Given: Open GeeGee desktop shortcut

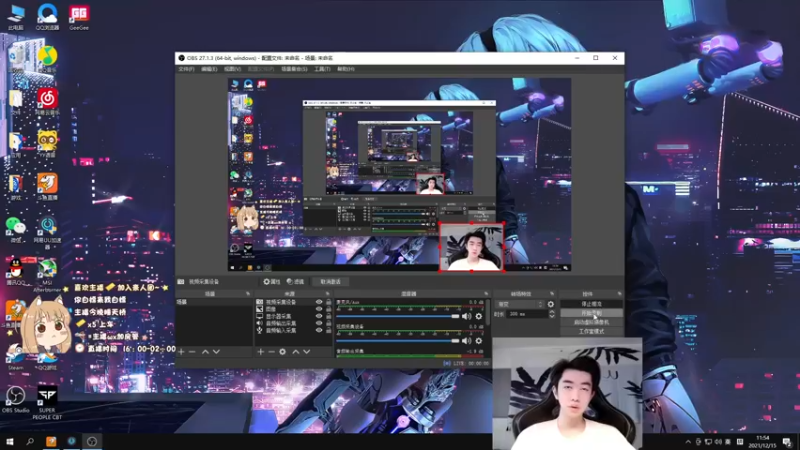Looking at the screenshot, I should tap(79, 17).
